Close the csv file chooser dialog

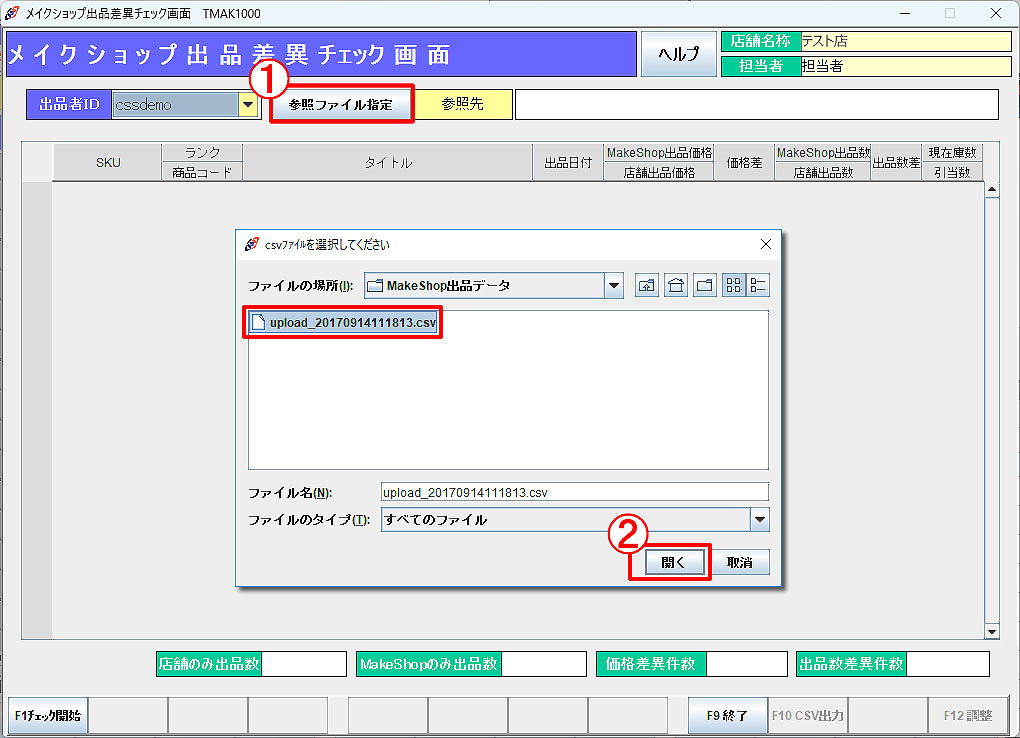(x=766, y=244)
